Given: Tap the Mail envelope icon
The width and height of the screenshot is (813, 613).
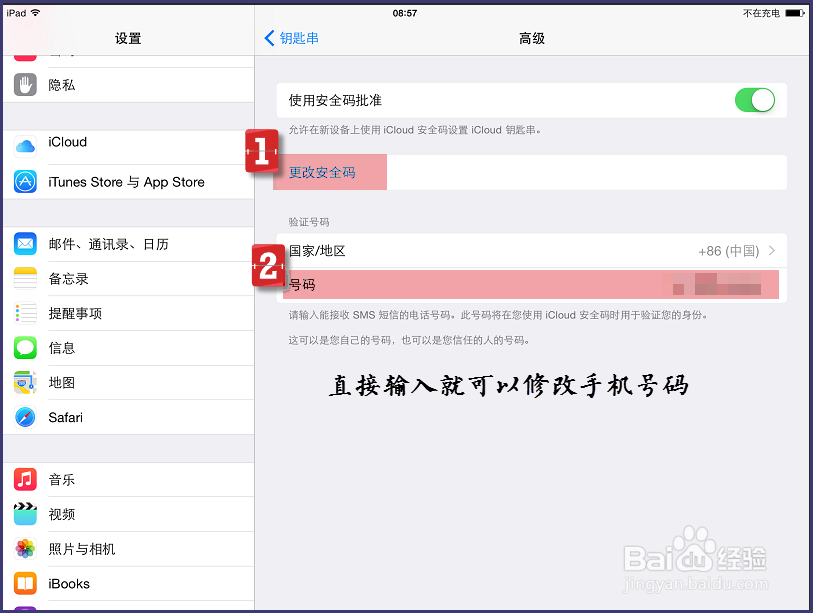Looking at the screenshot, I should 25,244.
